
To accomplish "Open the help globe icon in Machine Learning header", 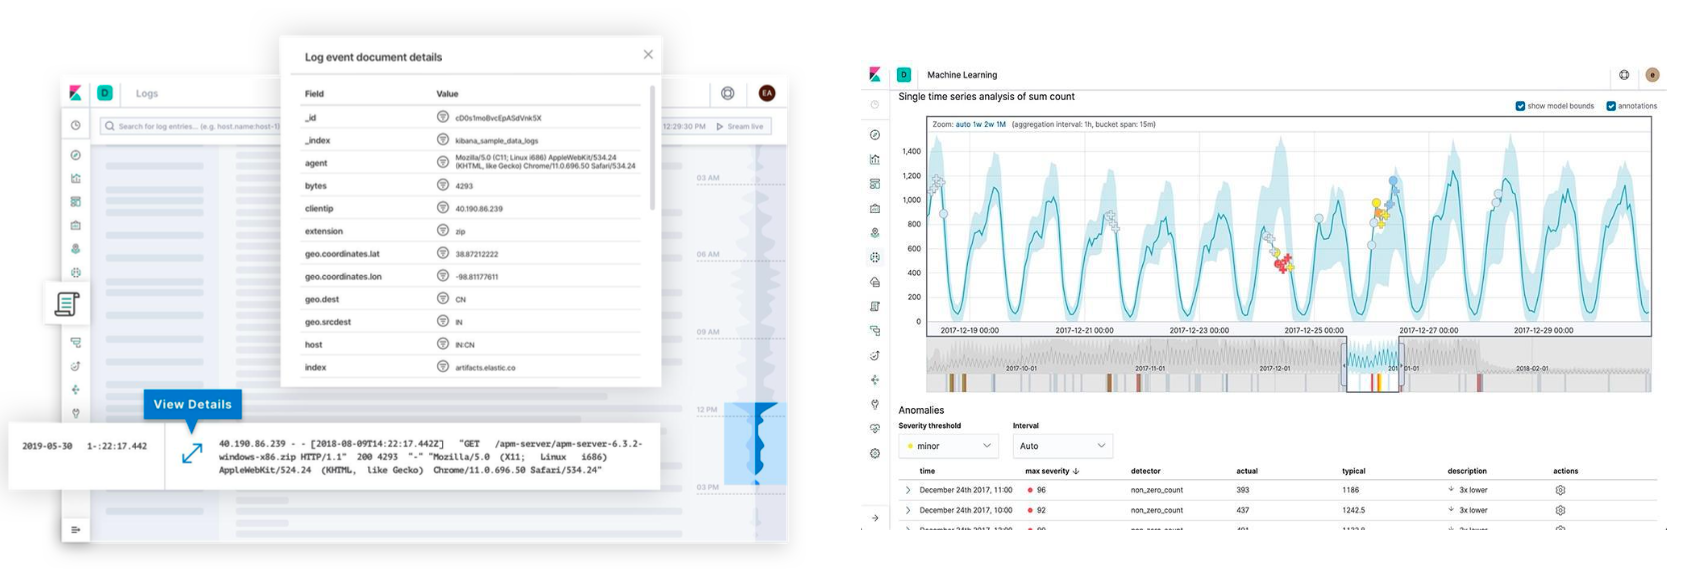I will click(x=1624, y=75).
